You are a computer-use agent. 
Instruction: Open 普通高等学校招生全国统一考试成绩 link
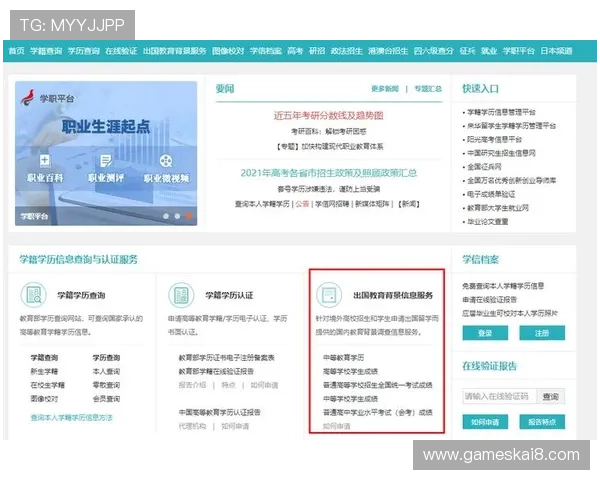[378, 385]
